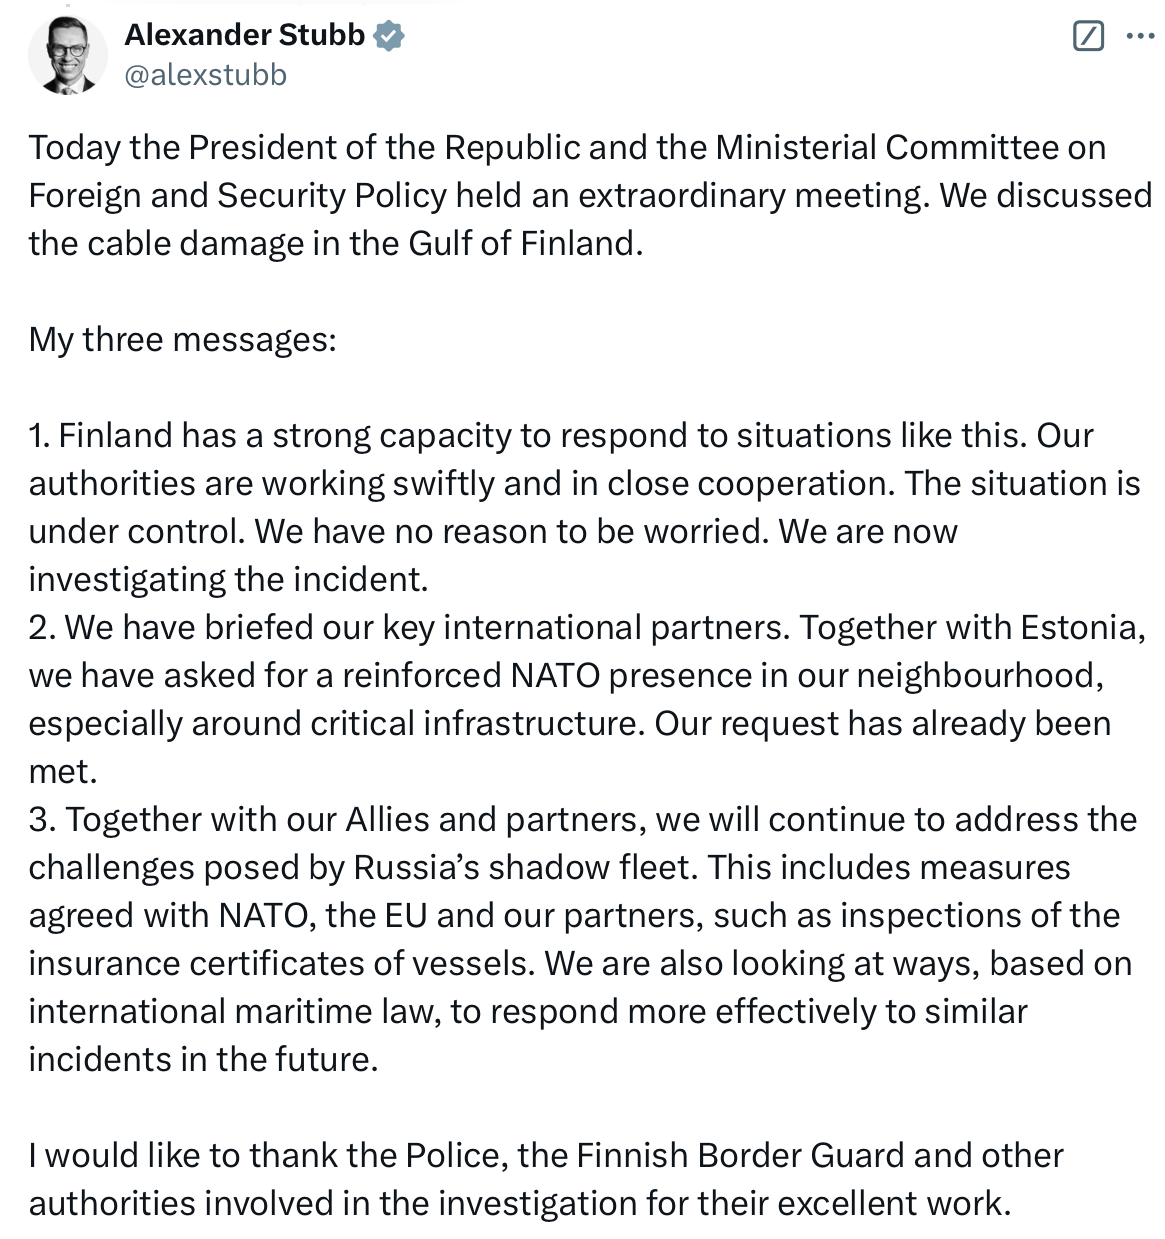Click the words 'reinforced NATO presence'
Image resolution: width=1165 pixels, height=1239 pixels.
tap(472, 676)
